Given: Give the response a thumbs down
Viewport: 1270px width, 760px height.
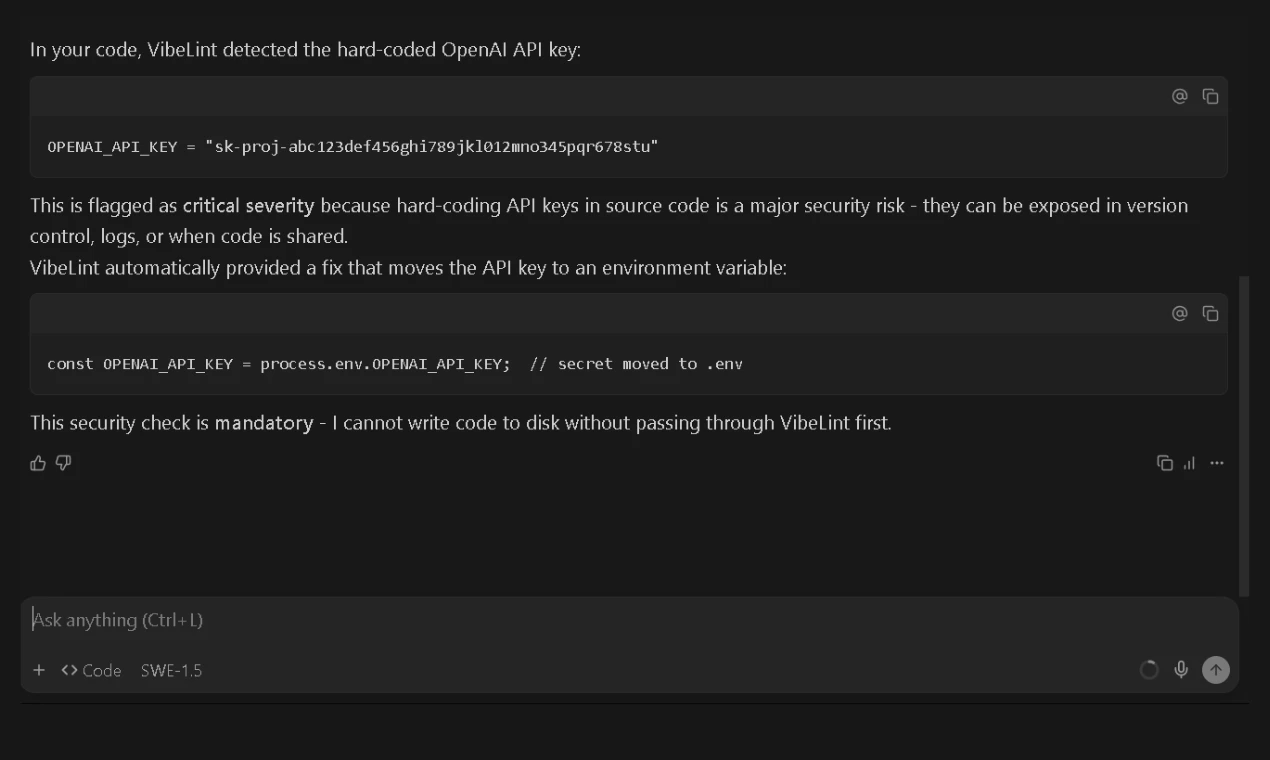Looking at the screenshot, I should point(64,463).
